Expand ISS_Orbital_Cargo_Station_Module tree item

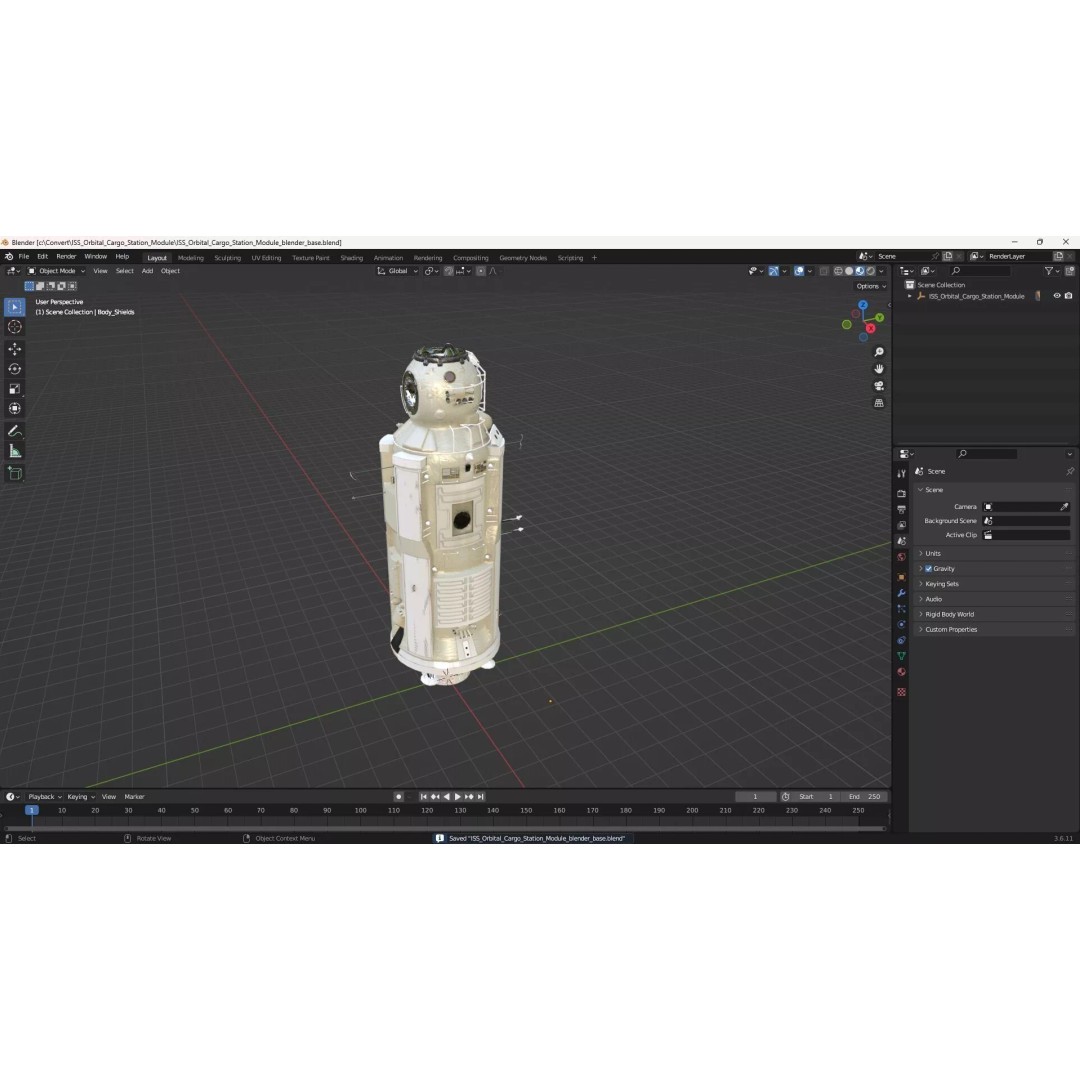point(910,296)
